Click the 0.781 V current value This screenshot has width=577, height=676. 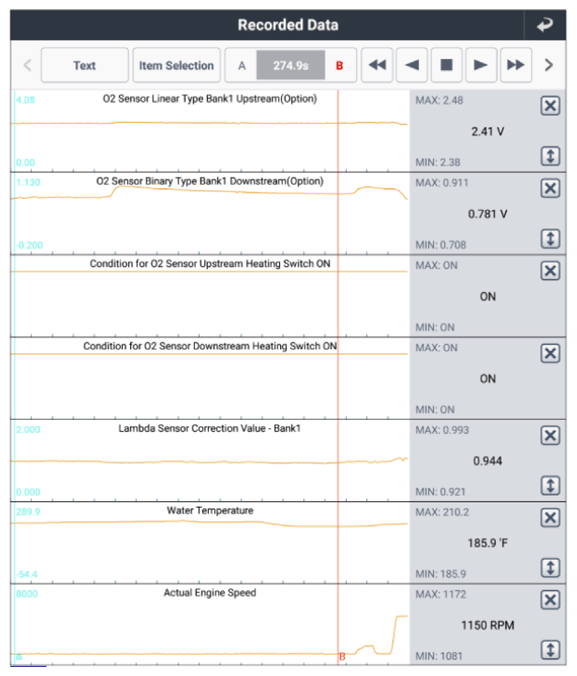[x=488, y=214]
